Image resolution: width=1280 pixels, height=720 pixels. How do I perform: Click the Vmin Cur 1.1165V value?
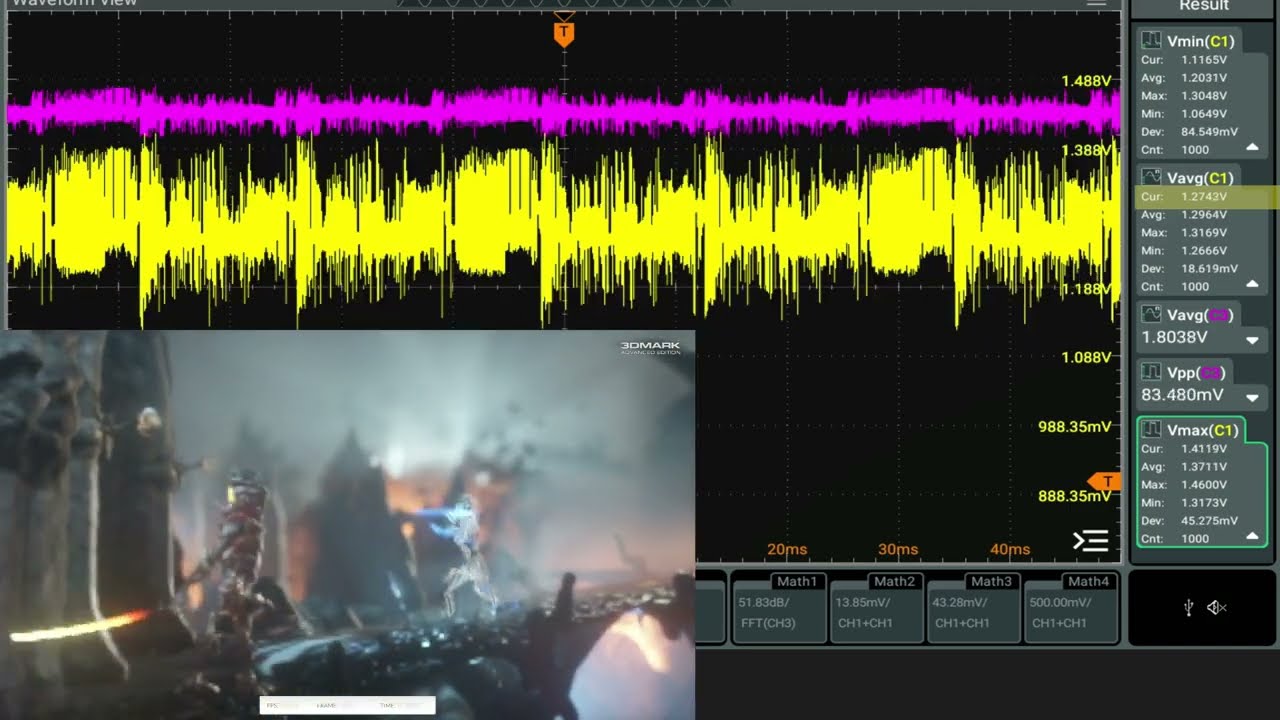[1204, 60]
